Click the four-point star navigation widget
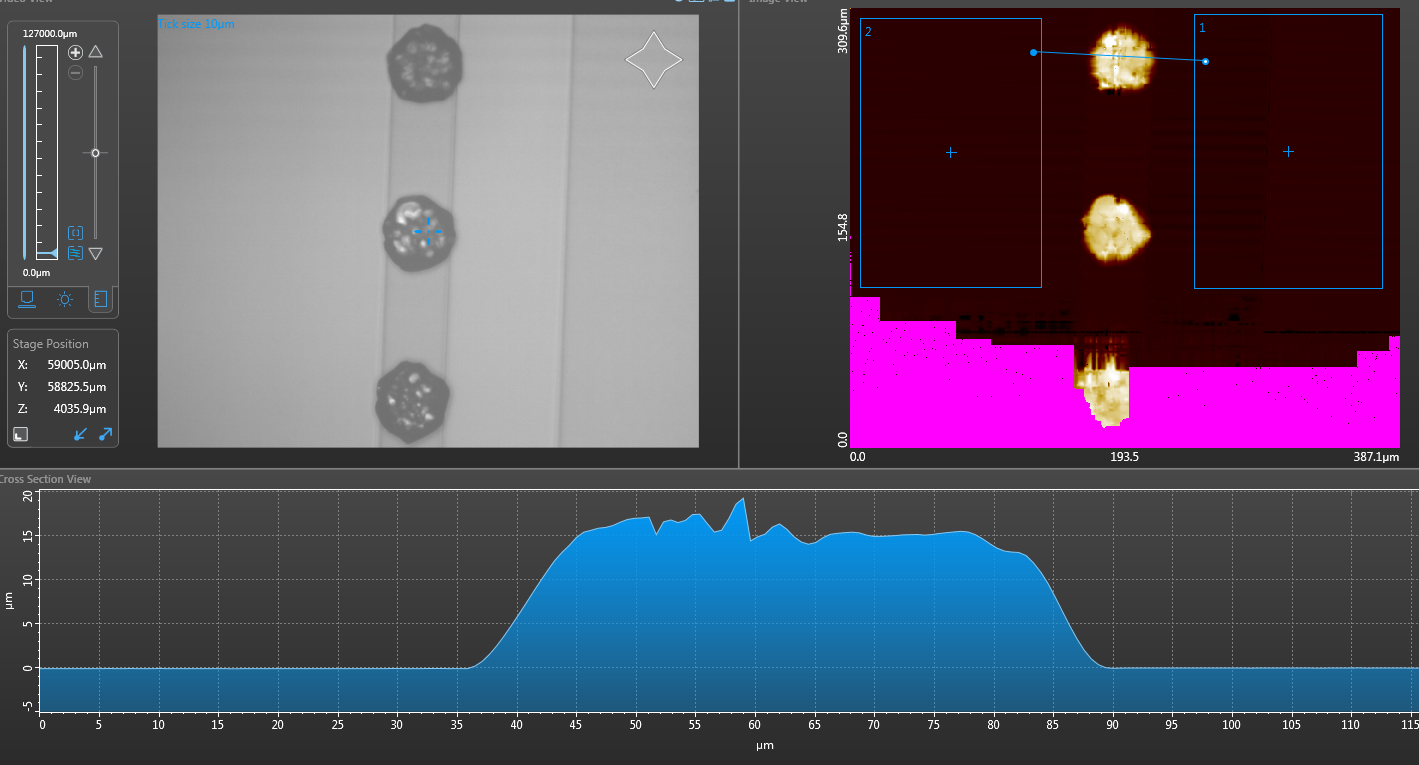The width and height of the screenshot is (1419, 765). 653,60
